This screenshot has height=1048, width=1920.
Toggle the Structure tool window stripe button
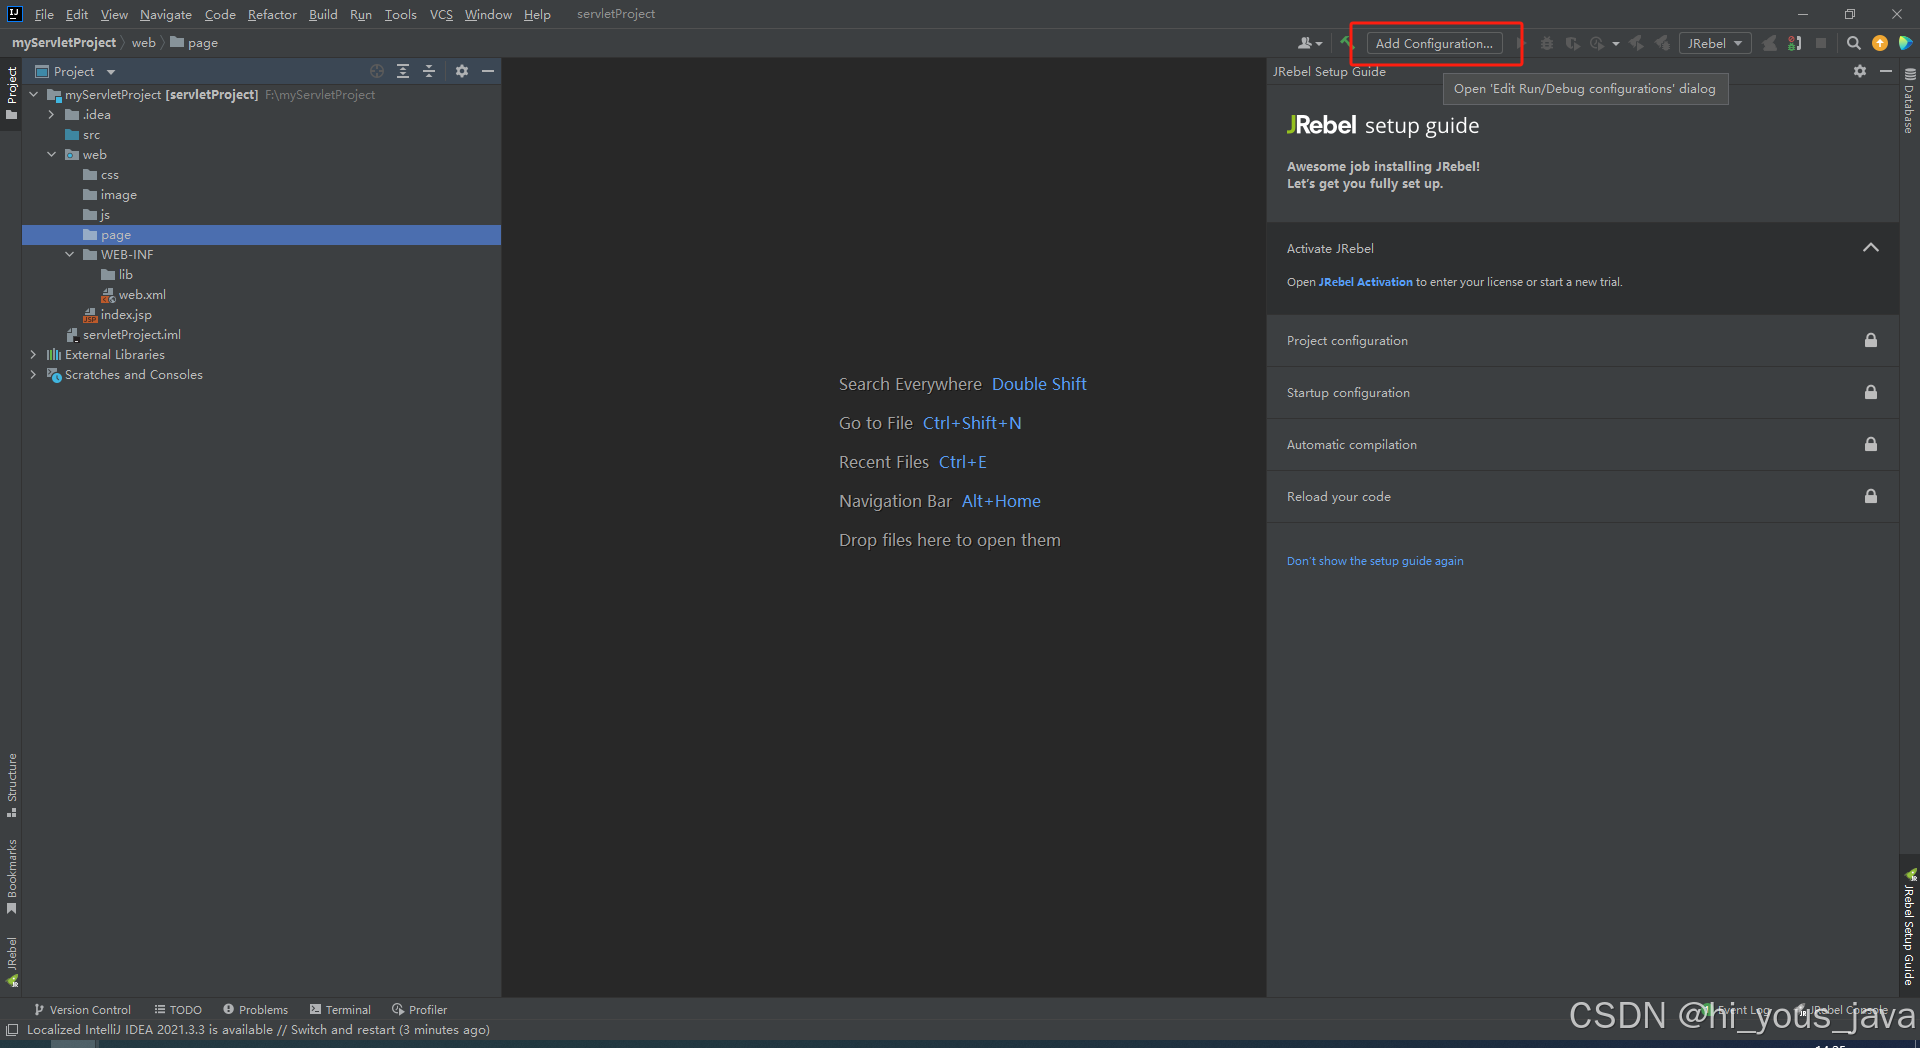pyautogui.click(x=11, y=785)
